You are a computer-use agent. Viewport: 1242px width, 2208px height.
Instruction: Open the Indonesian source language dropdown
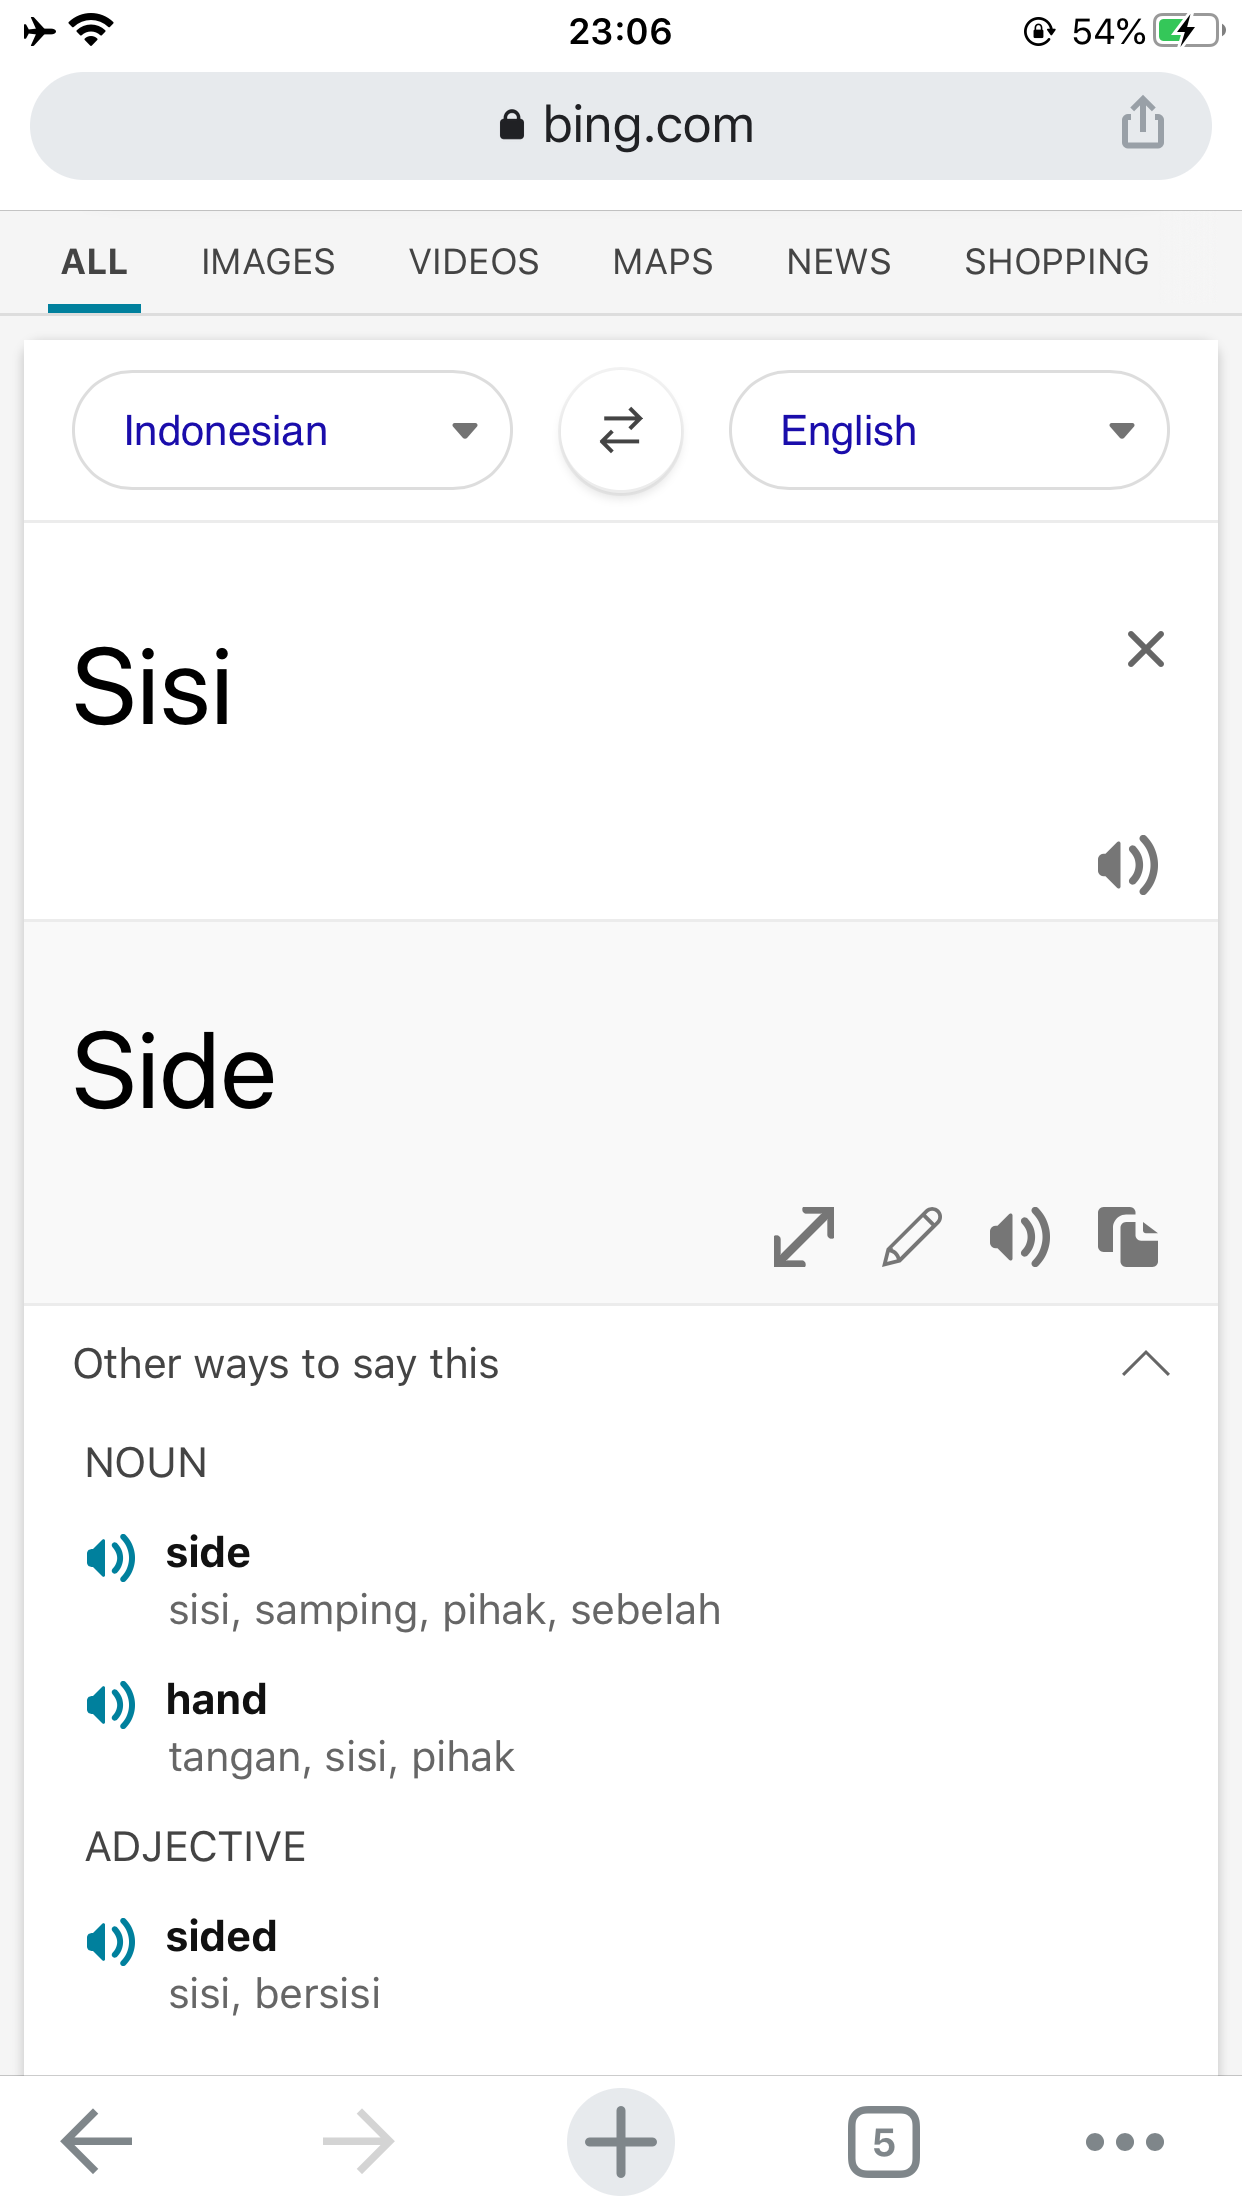pos(292,431)
